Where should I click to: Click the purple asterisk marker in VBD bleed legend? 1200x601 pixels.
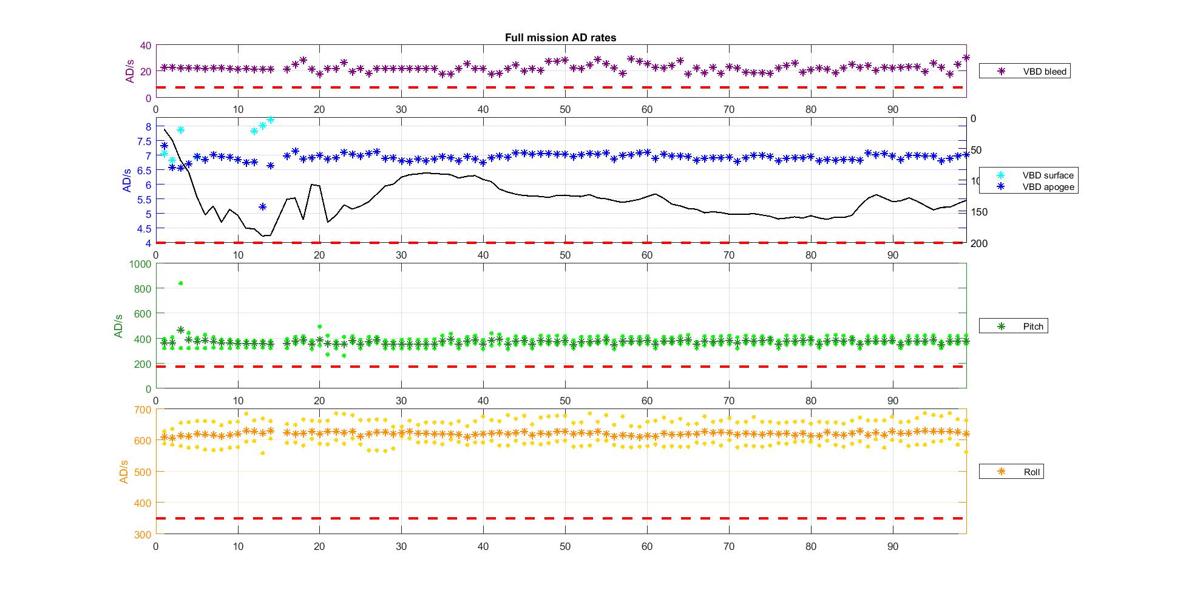[x=1000, y=72]
